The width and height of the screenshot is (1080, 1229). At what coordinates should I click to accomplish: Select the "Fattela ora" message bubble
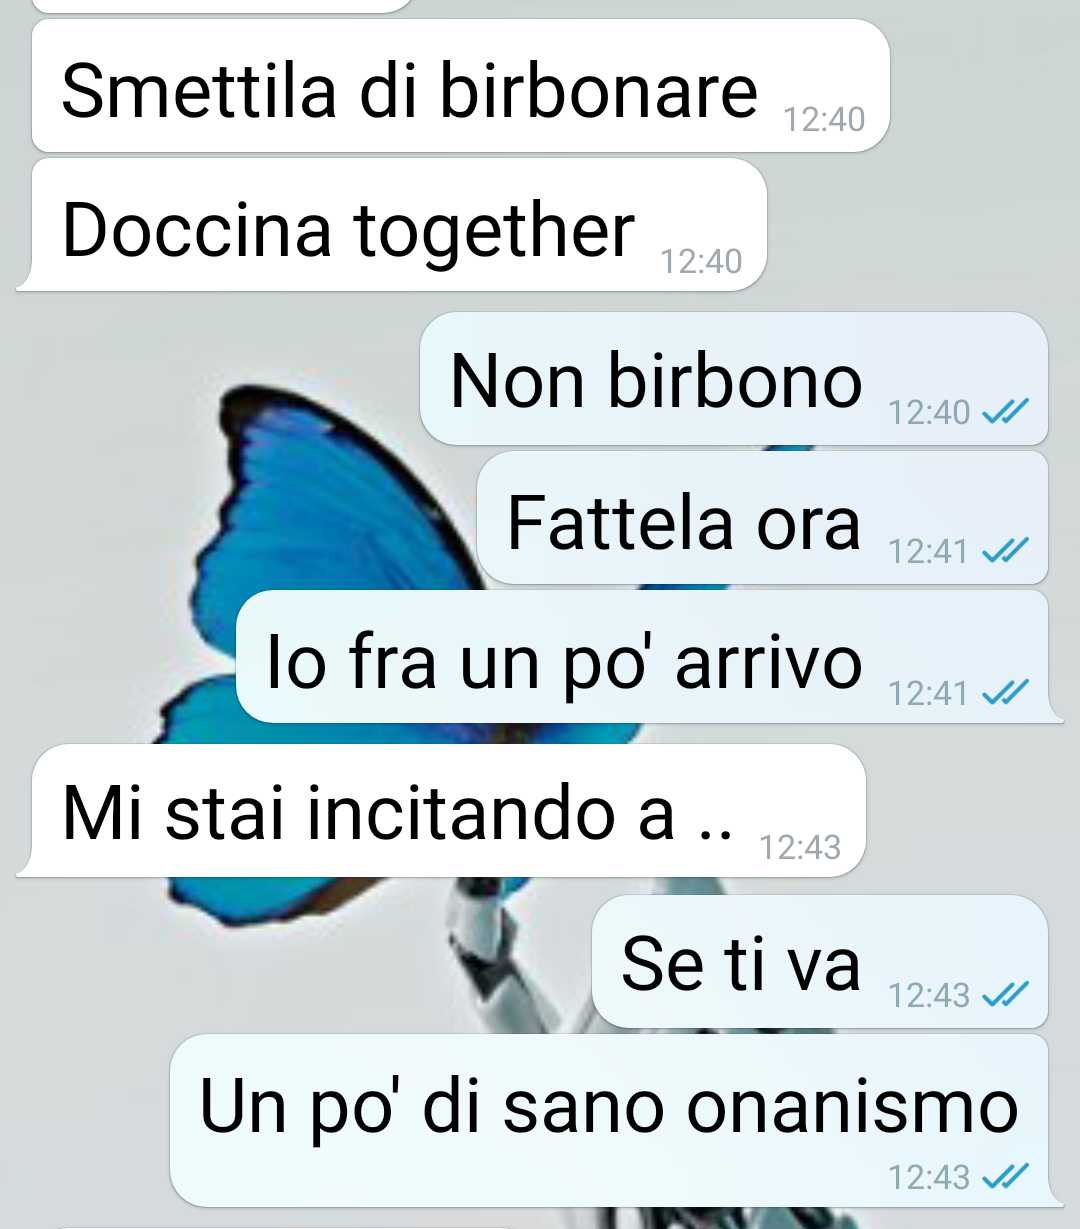pos(762,518)
